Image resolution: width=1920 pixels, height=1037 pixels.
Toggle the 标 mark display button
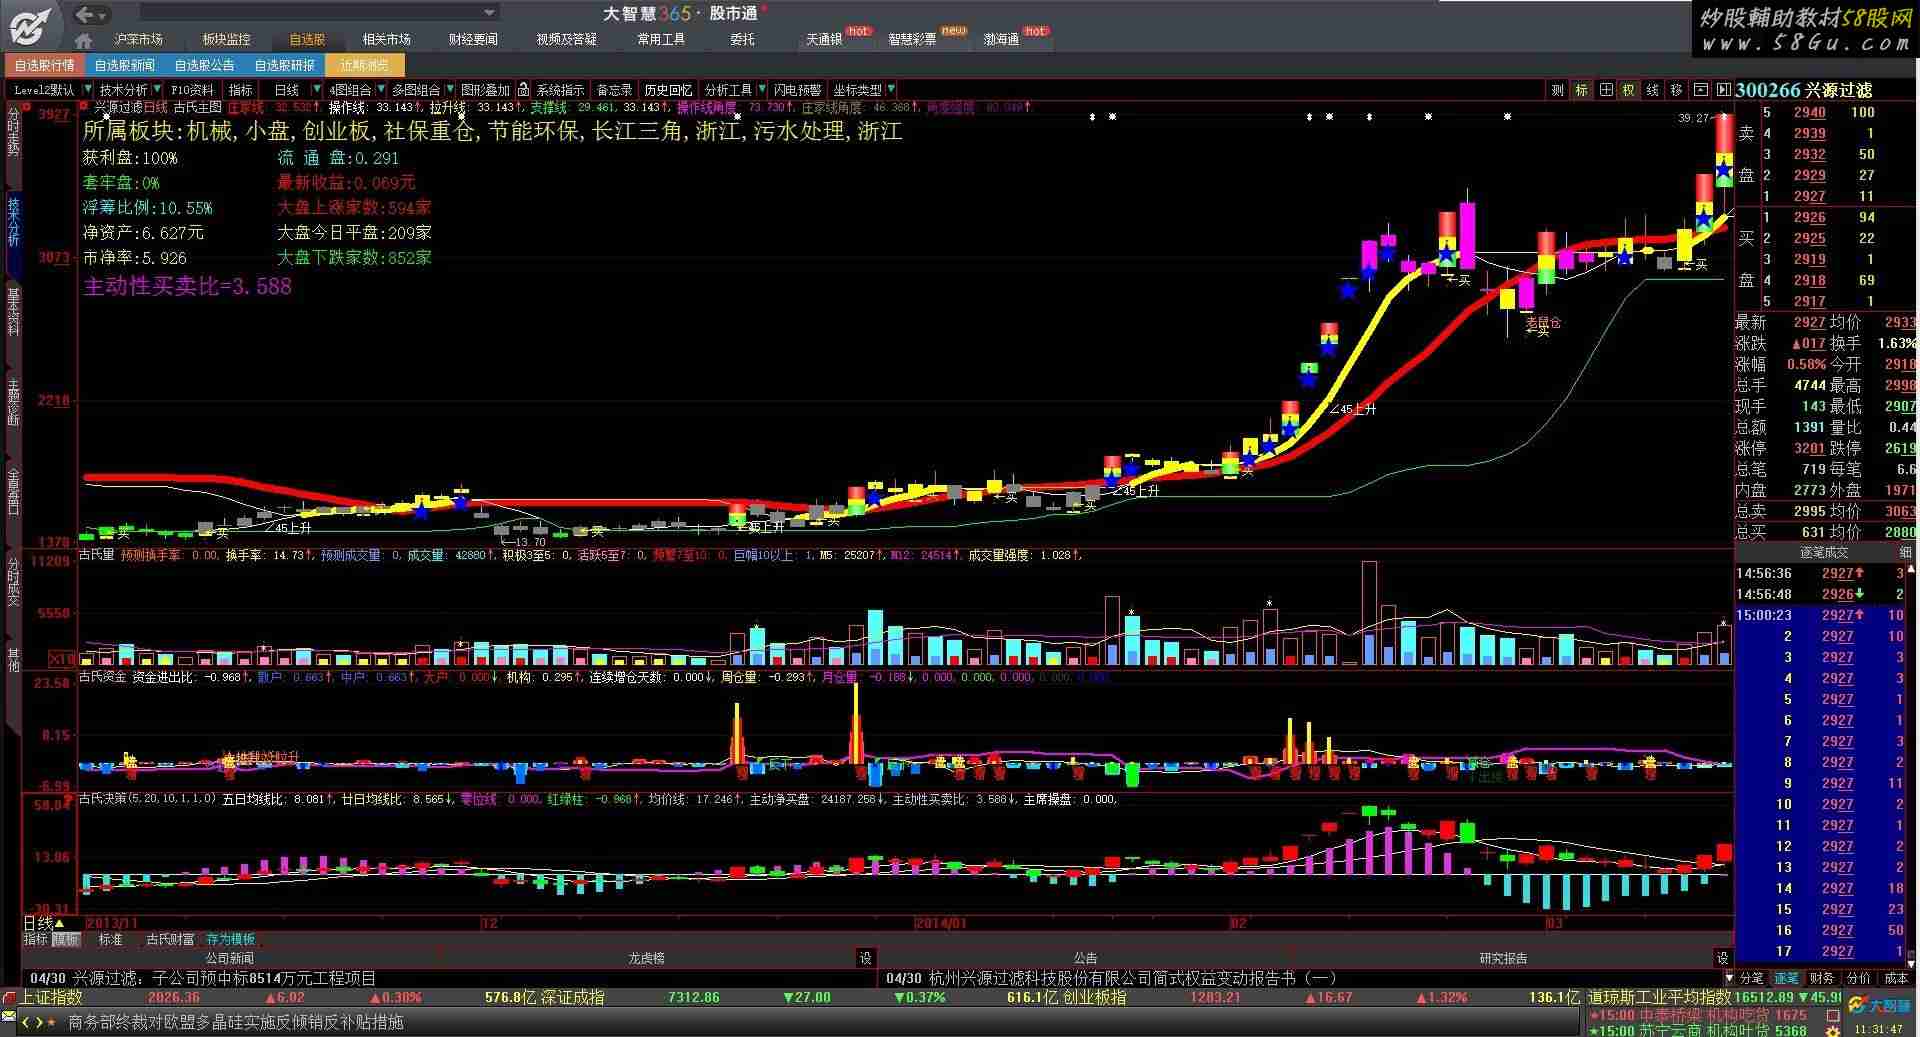pos(1581,90)
